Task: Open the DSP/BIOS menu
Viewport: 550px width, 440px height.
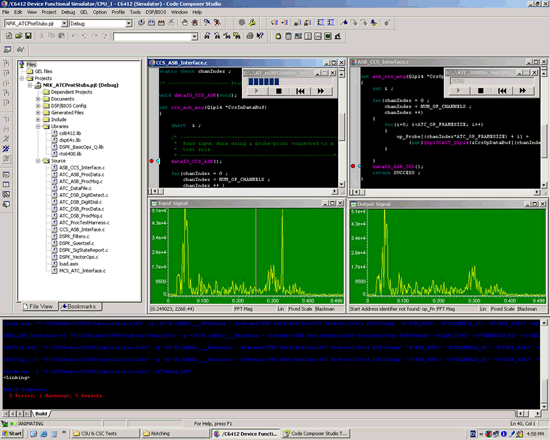Action: coord(156,12)
